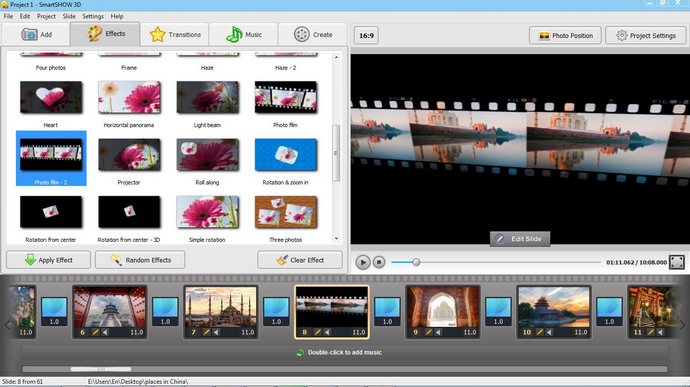
Task: Open fullscreen preview mode
Action: 677,262
